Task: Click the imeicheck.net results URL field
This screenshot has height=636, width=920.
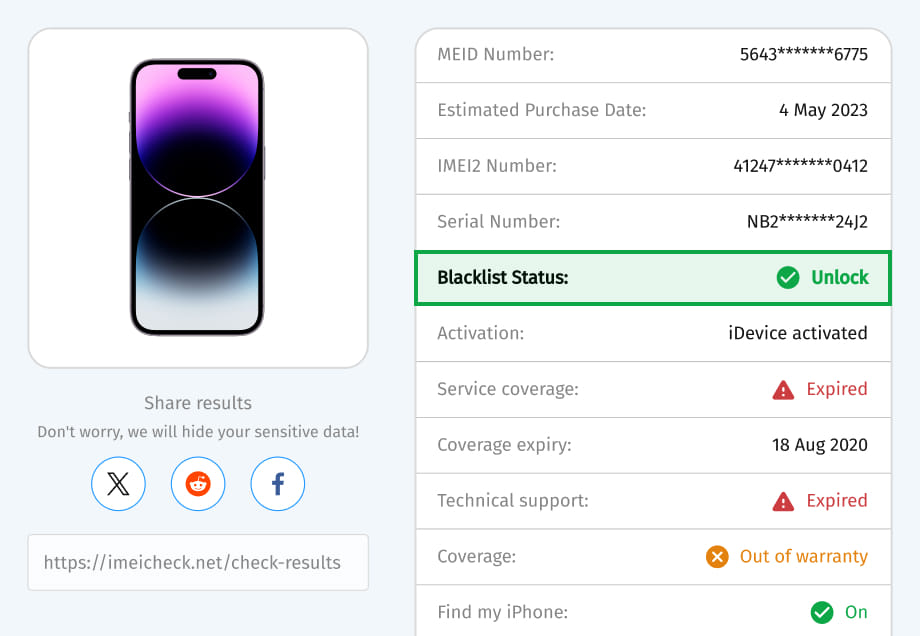Action: click(x=198, y=562)
